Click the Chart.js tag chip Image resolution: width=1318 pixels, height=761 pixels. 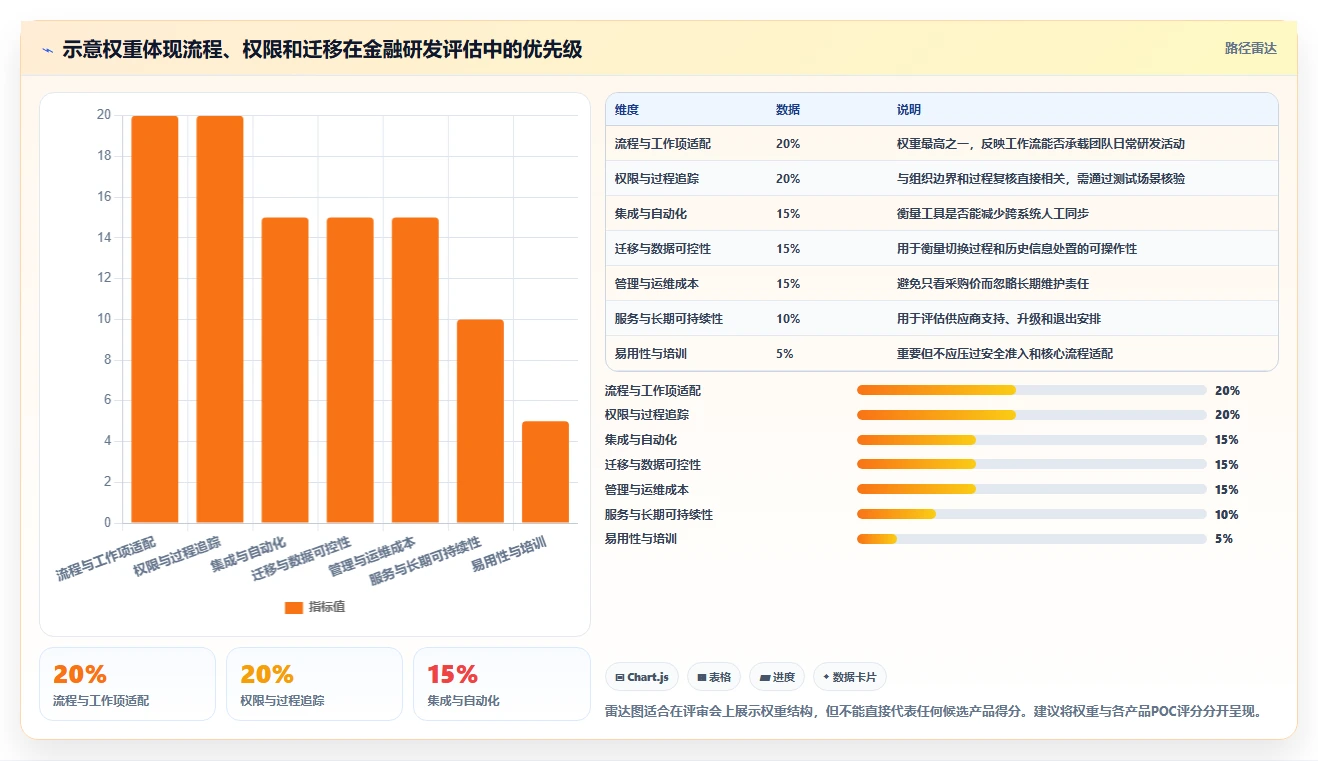point(642,677)
